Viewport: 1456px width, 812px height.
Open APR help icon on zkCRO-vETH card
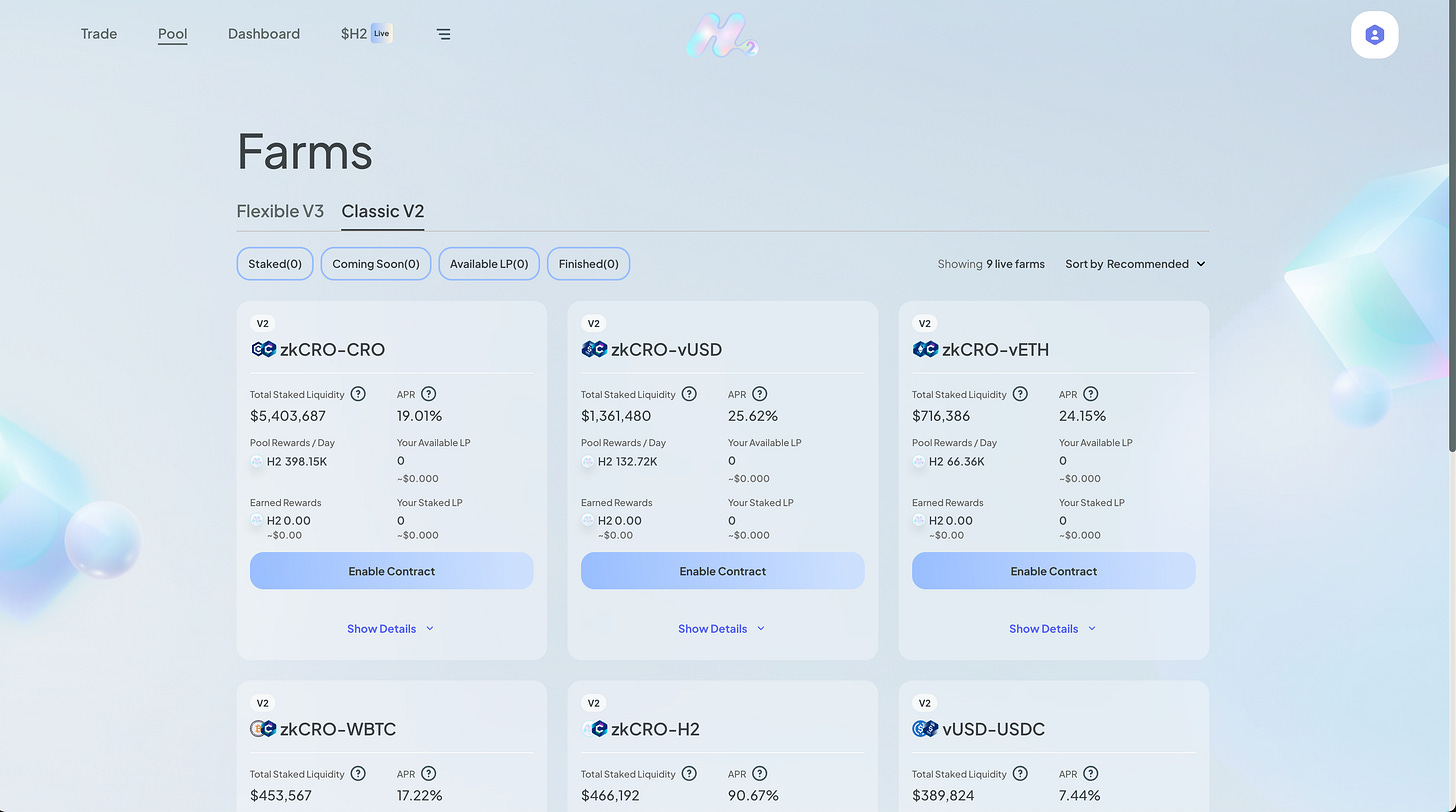click(1091, 394)
